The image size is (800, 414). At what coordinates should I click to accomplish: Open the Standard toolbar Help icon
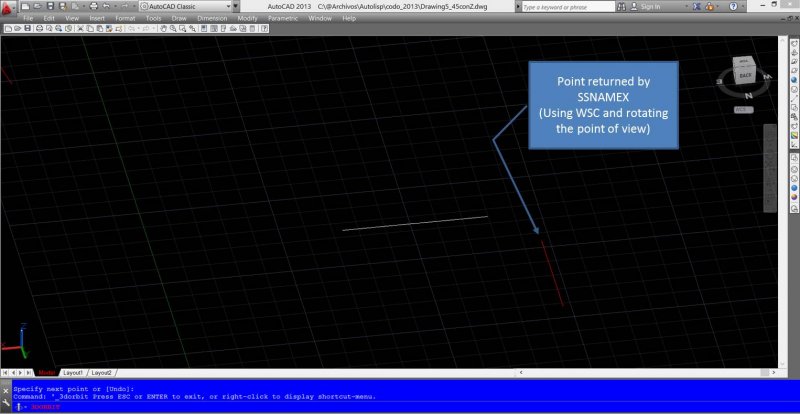tap(264, 29)
